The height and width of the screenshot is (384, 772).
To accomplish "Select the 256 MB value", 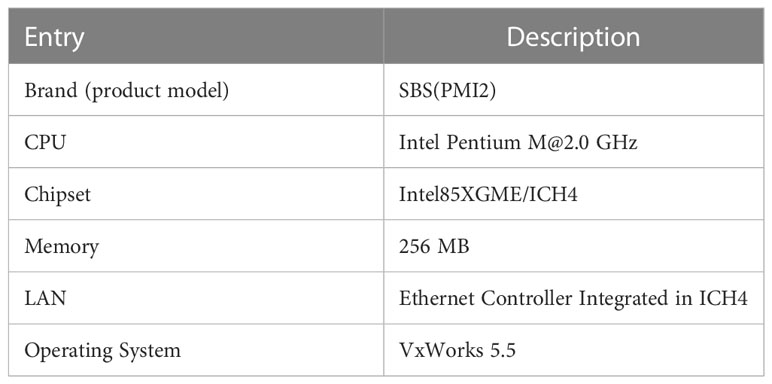I will [434, 247].
